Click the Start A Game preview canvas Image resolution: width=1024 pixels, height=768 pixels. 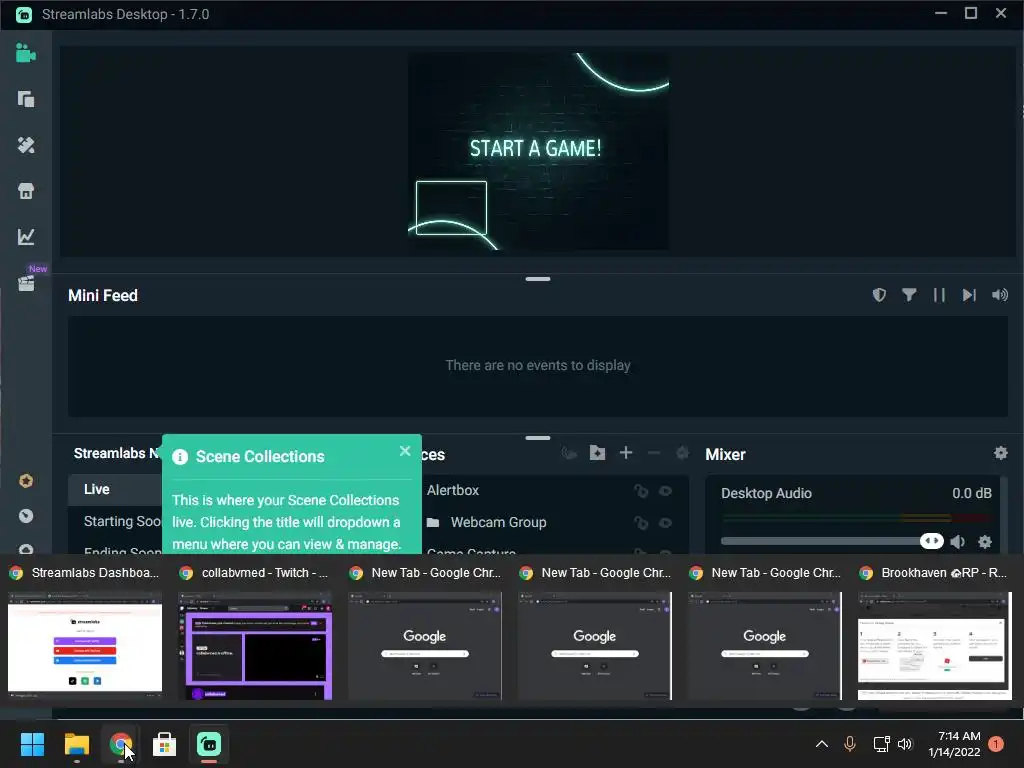point(538,151)
